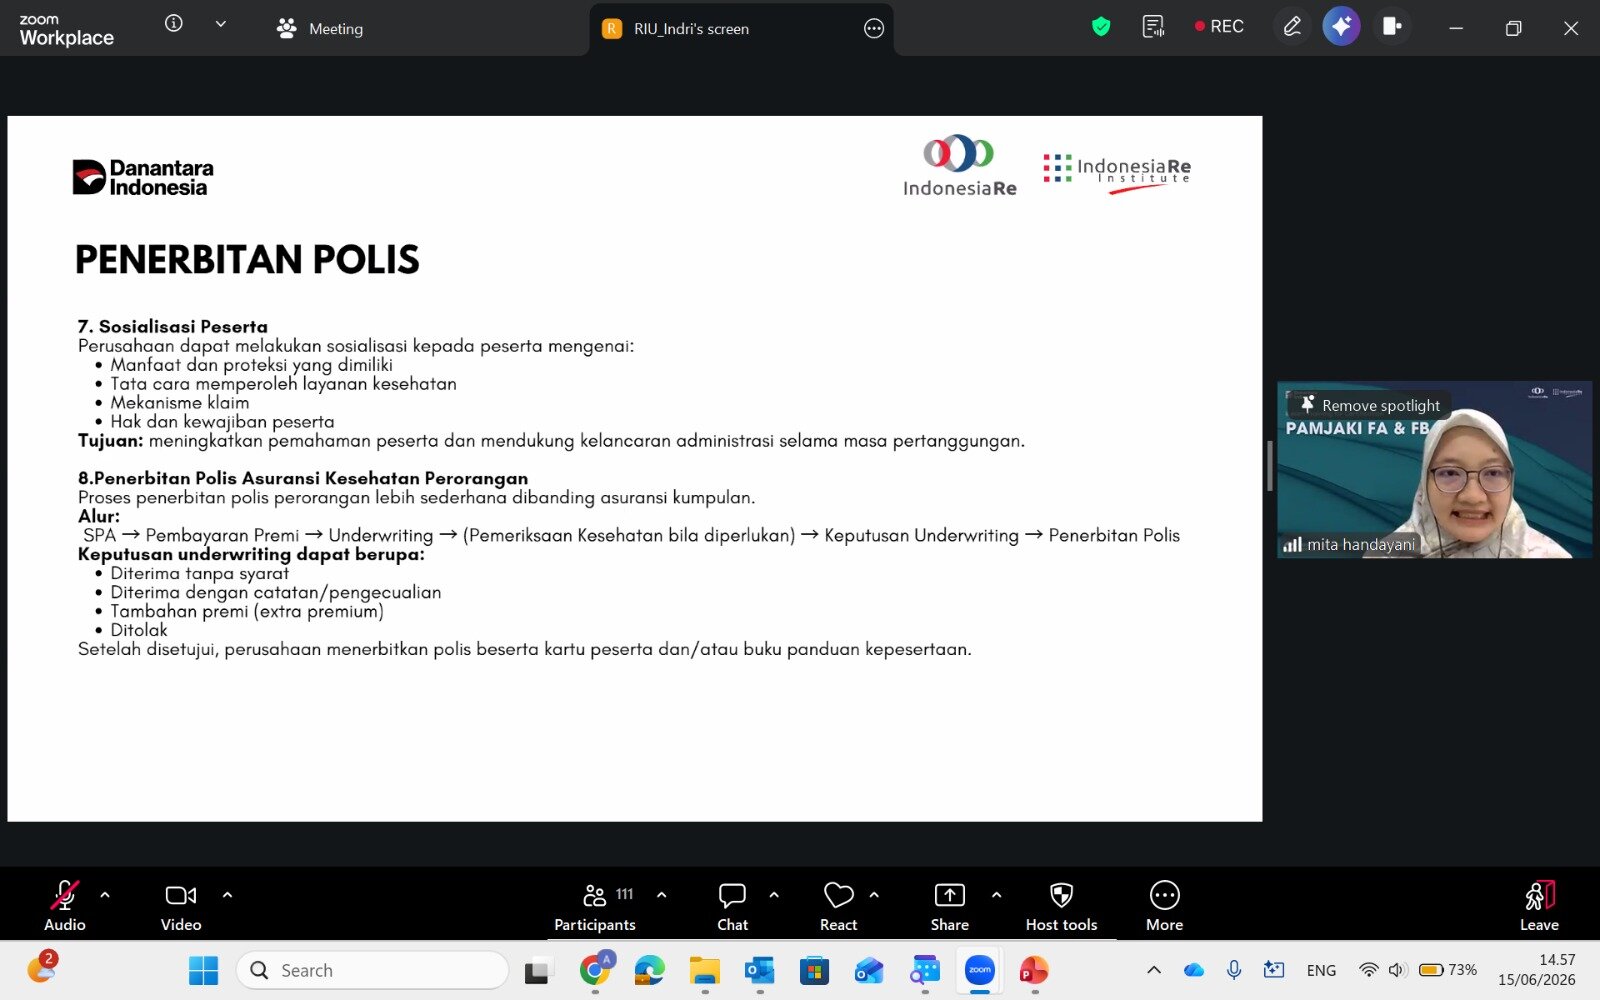The image size is (1600, 1000).
Task: Expand Zoom Workplace dropdown chevron
Action: coord(221,23)
